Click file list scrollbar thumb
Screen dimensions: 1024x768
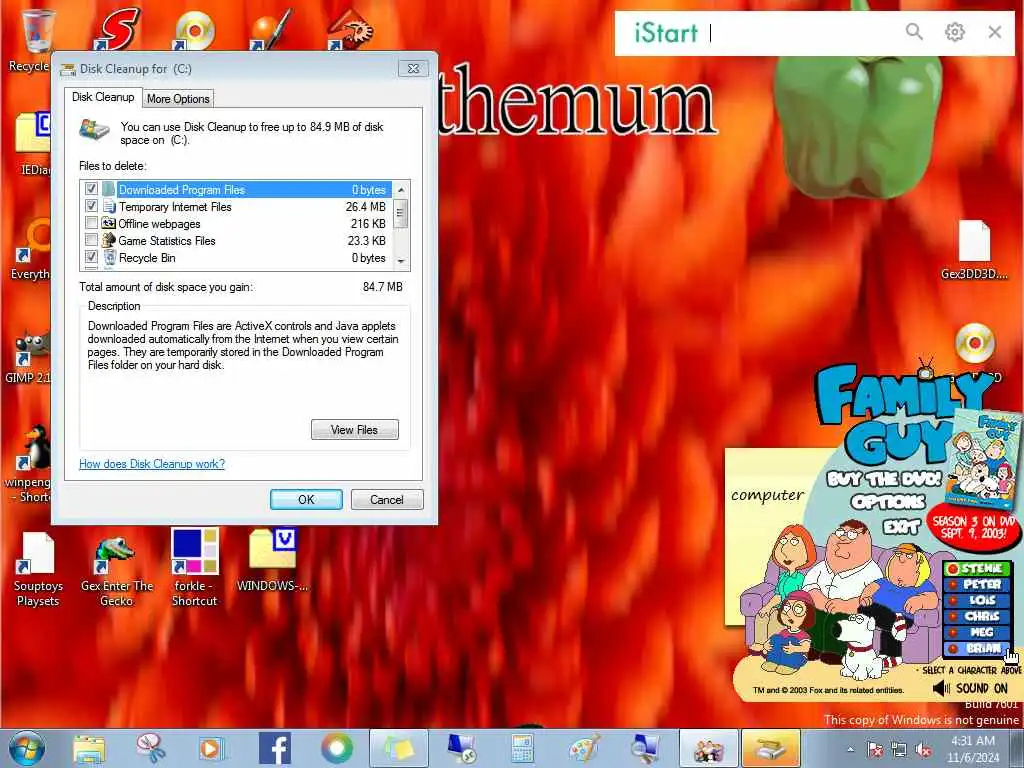click(x=401, y=213)
